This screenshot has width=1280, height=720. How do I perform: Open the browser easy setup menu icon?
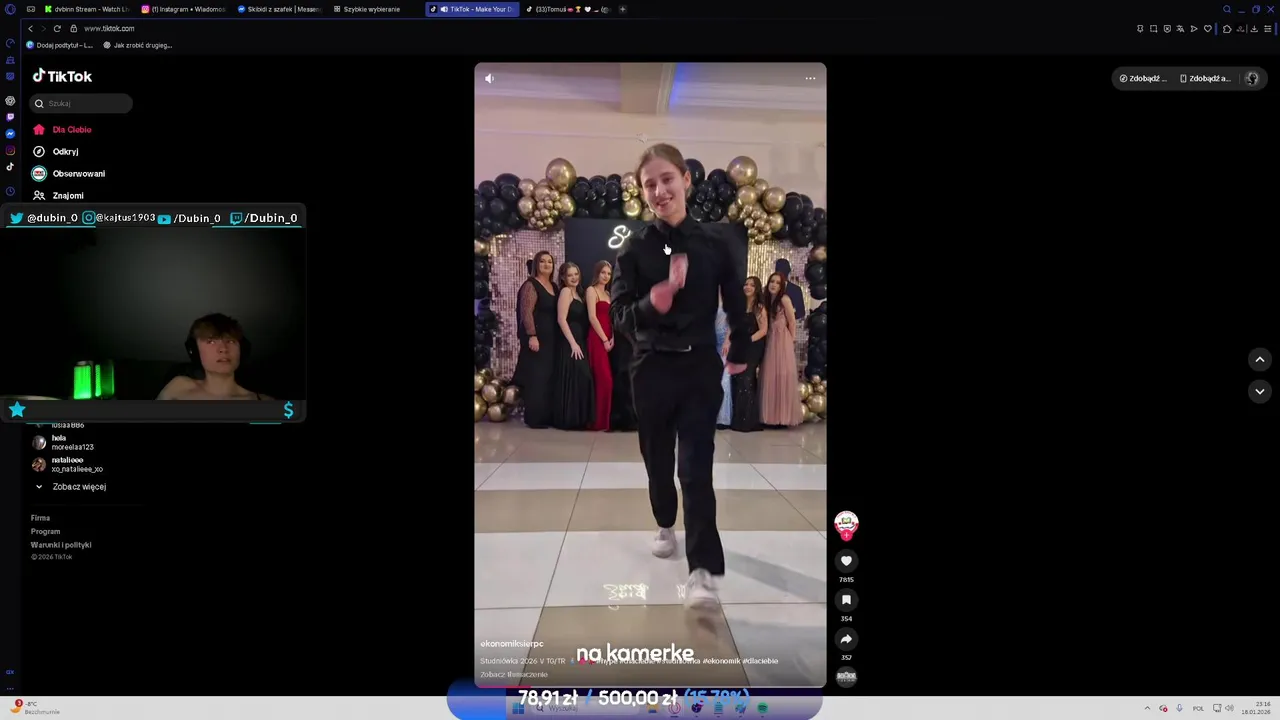click(1268, 29)
